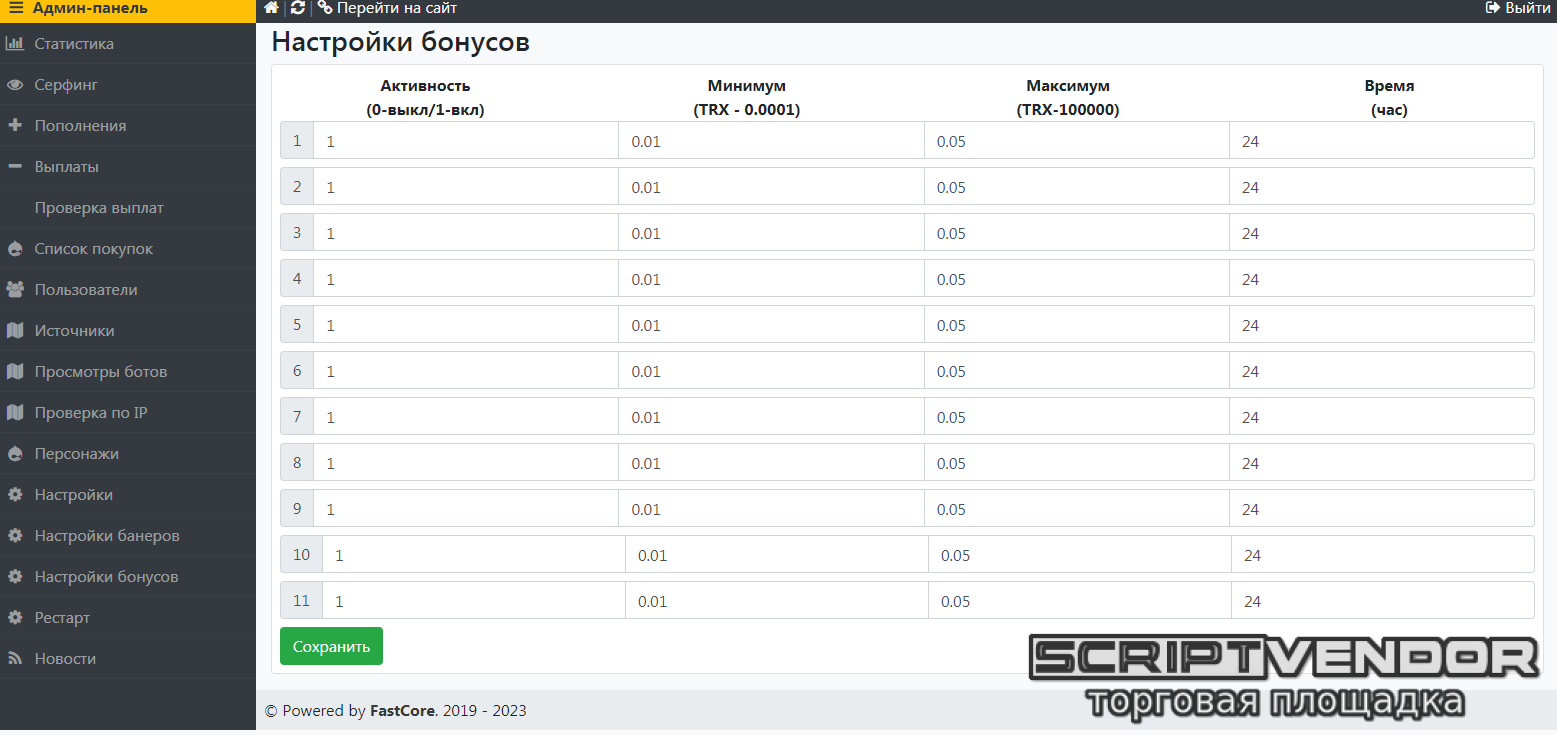Focus the minimum field in row 6
Viewport: 1557px width, 735px height.
pos(771,371)
